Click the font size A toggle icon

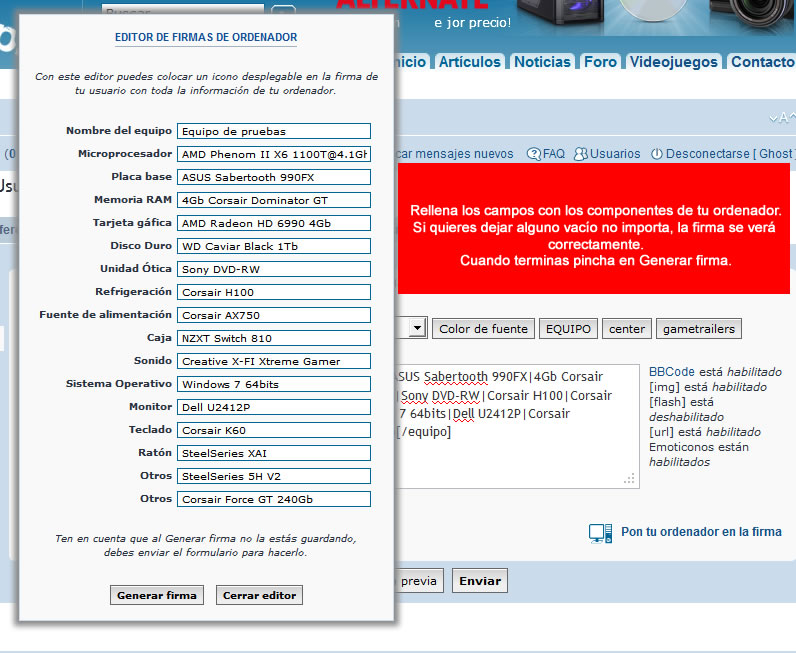point(782,118)
